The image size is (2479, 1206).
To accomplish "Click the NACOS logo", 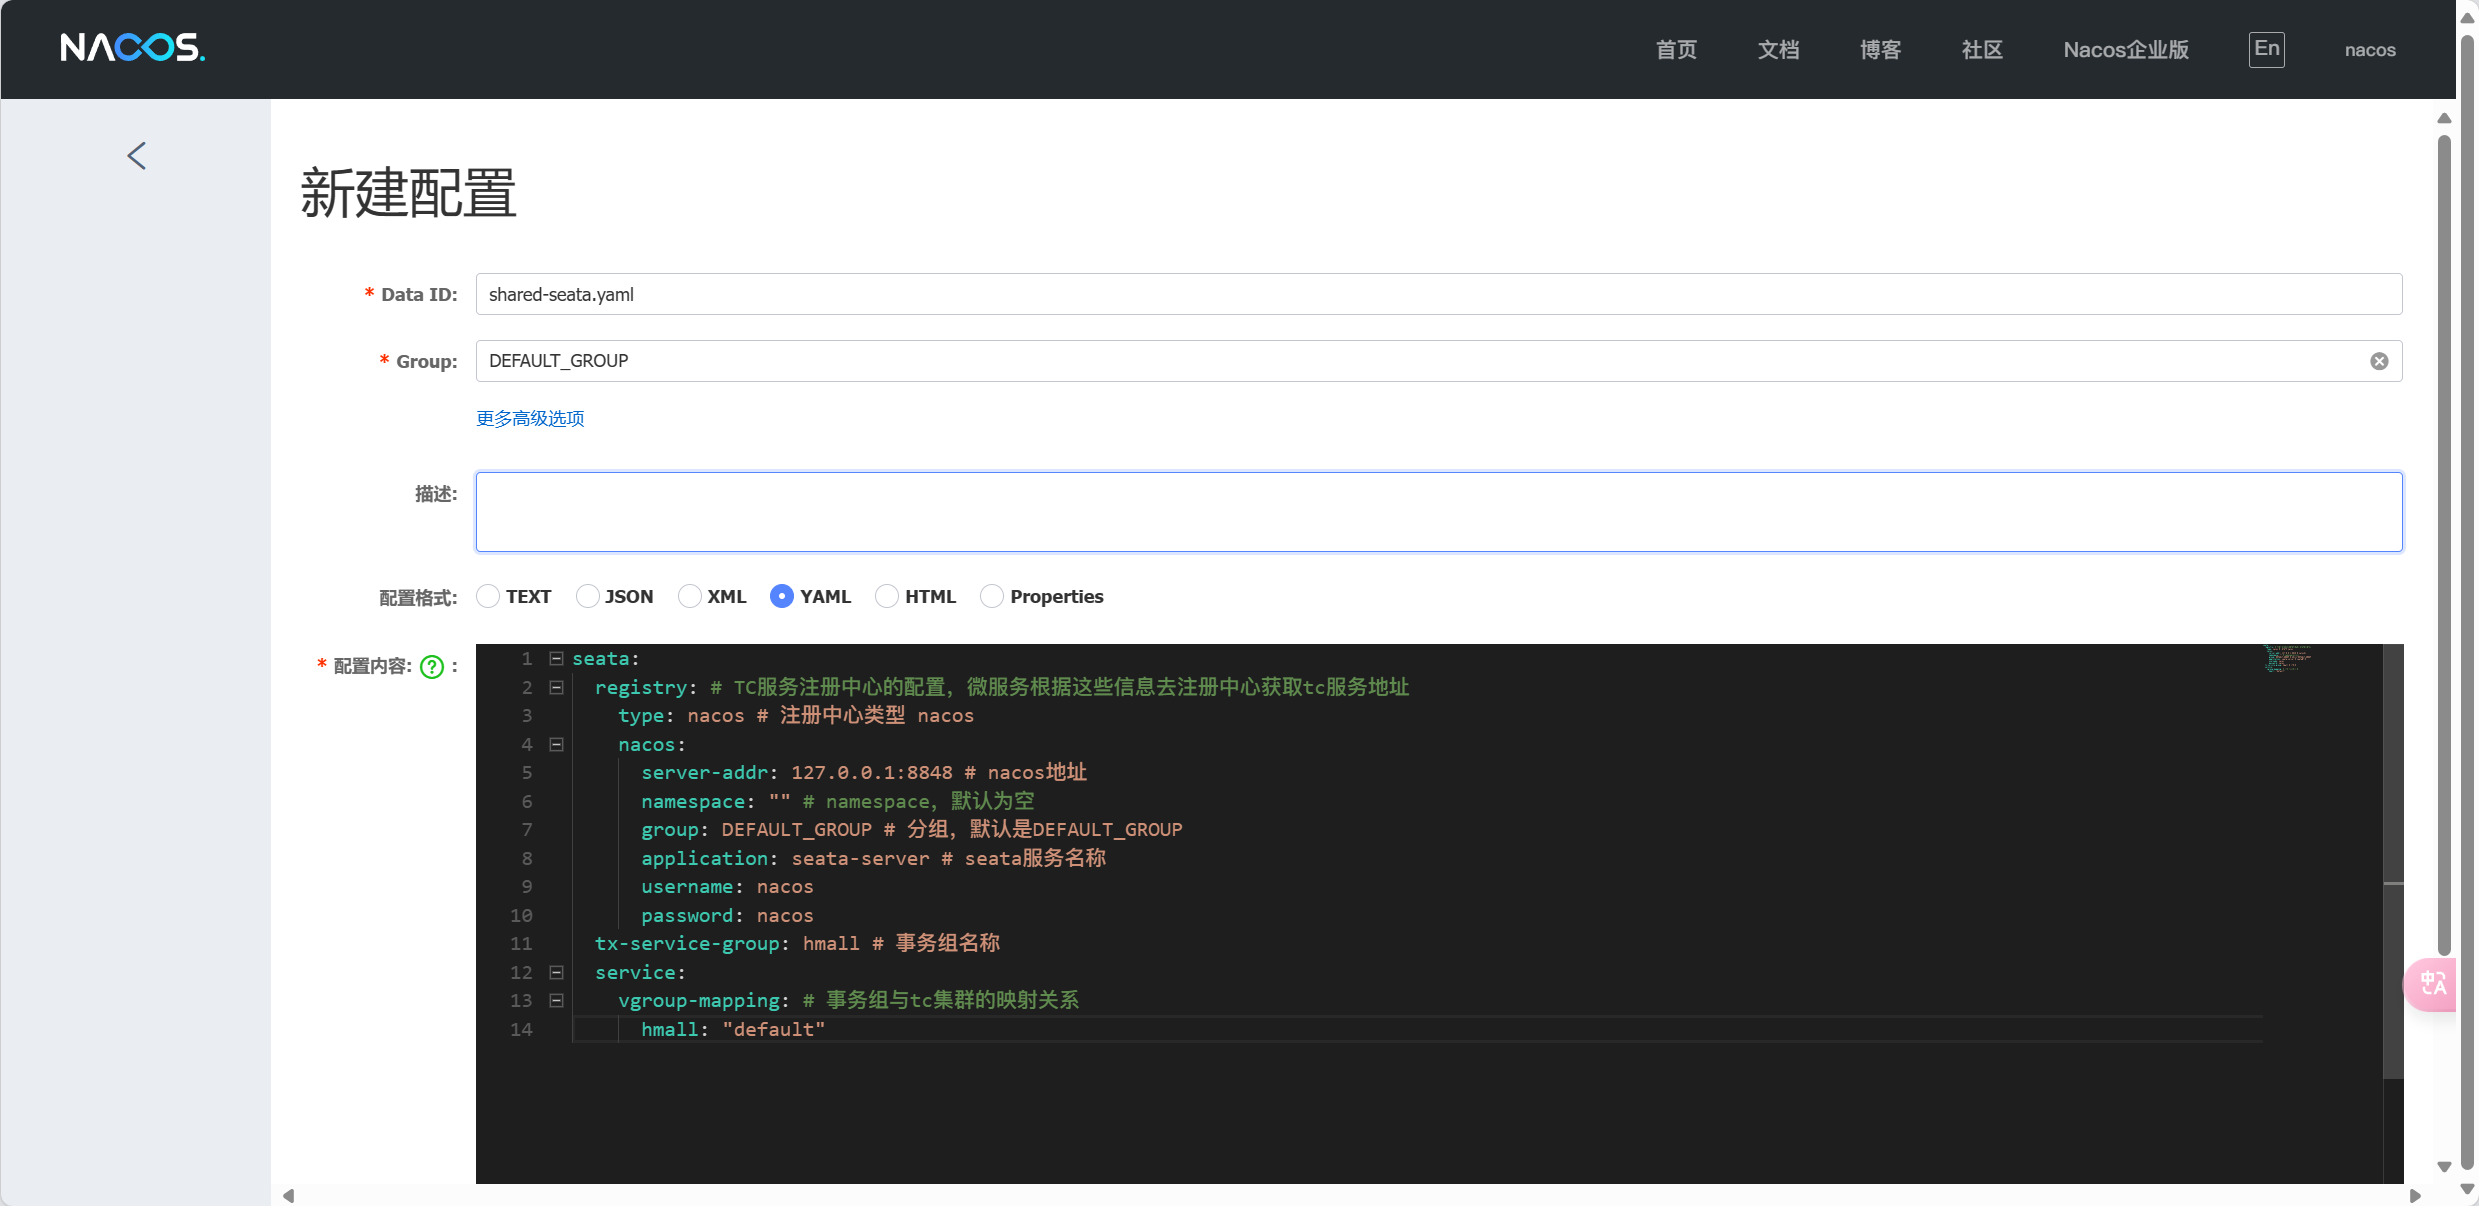I will pyautogui.click(x=132, y=48).
